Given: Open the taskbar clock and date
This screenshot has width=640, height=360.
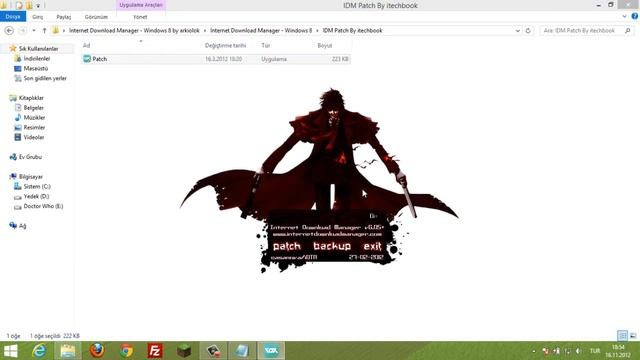Looking at the screenshot, I should pyautogui.click(x=618, y=351).
